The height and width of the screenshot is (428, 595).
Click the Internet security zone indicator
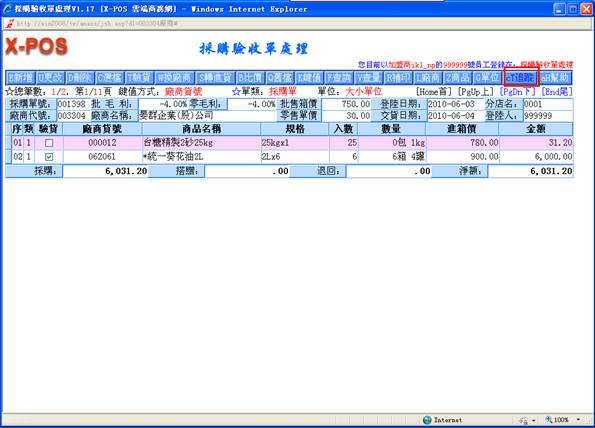coord(442,420)
